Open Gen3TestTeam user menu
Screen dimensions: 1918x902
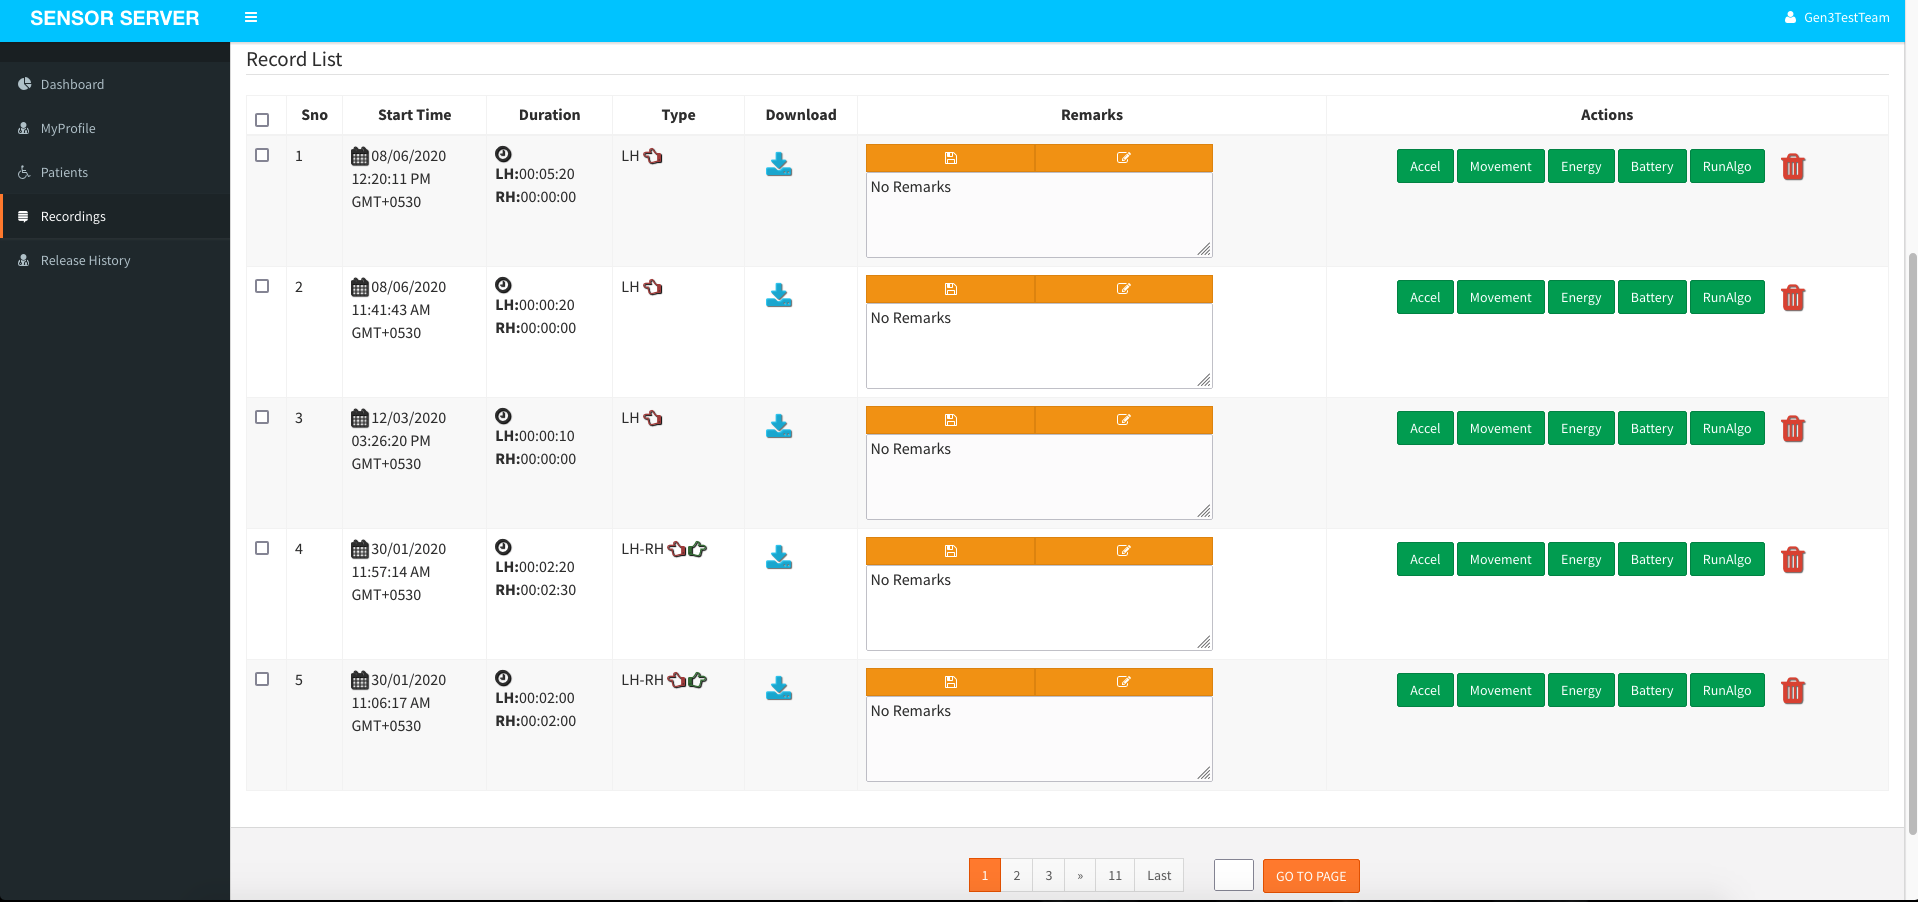click(x=1837, y=17)
